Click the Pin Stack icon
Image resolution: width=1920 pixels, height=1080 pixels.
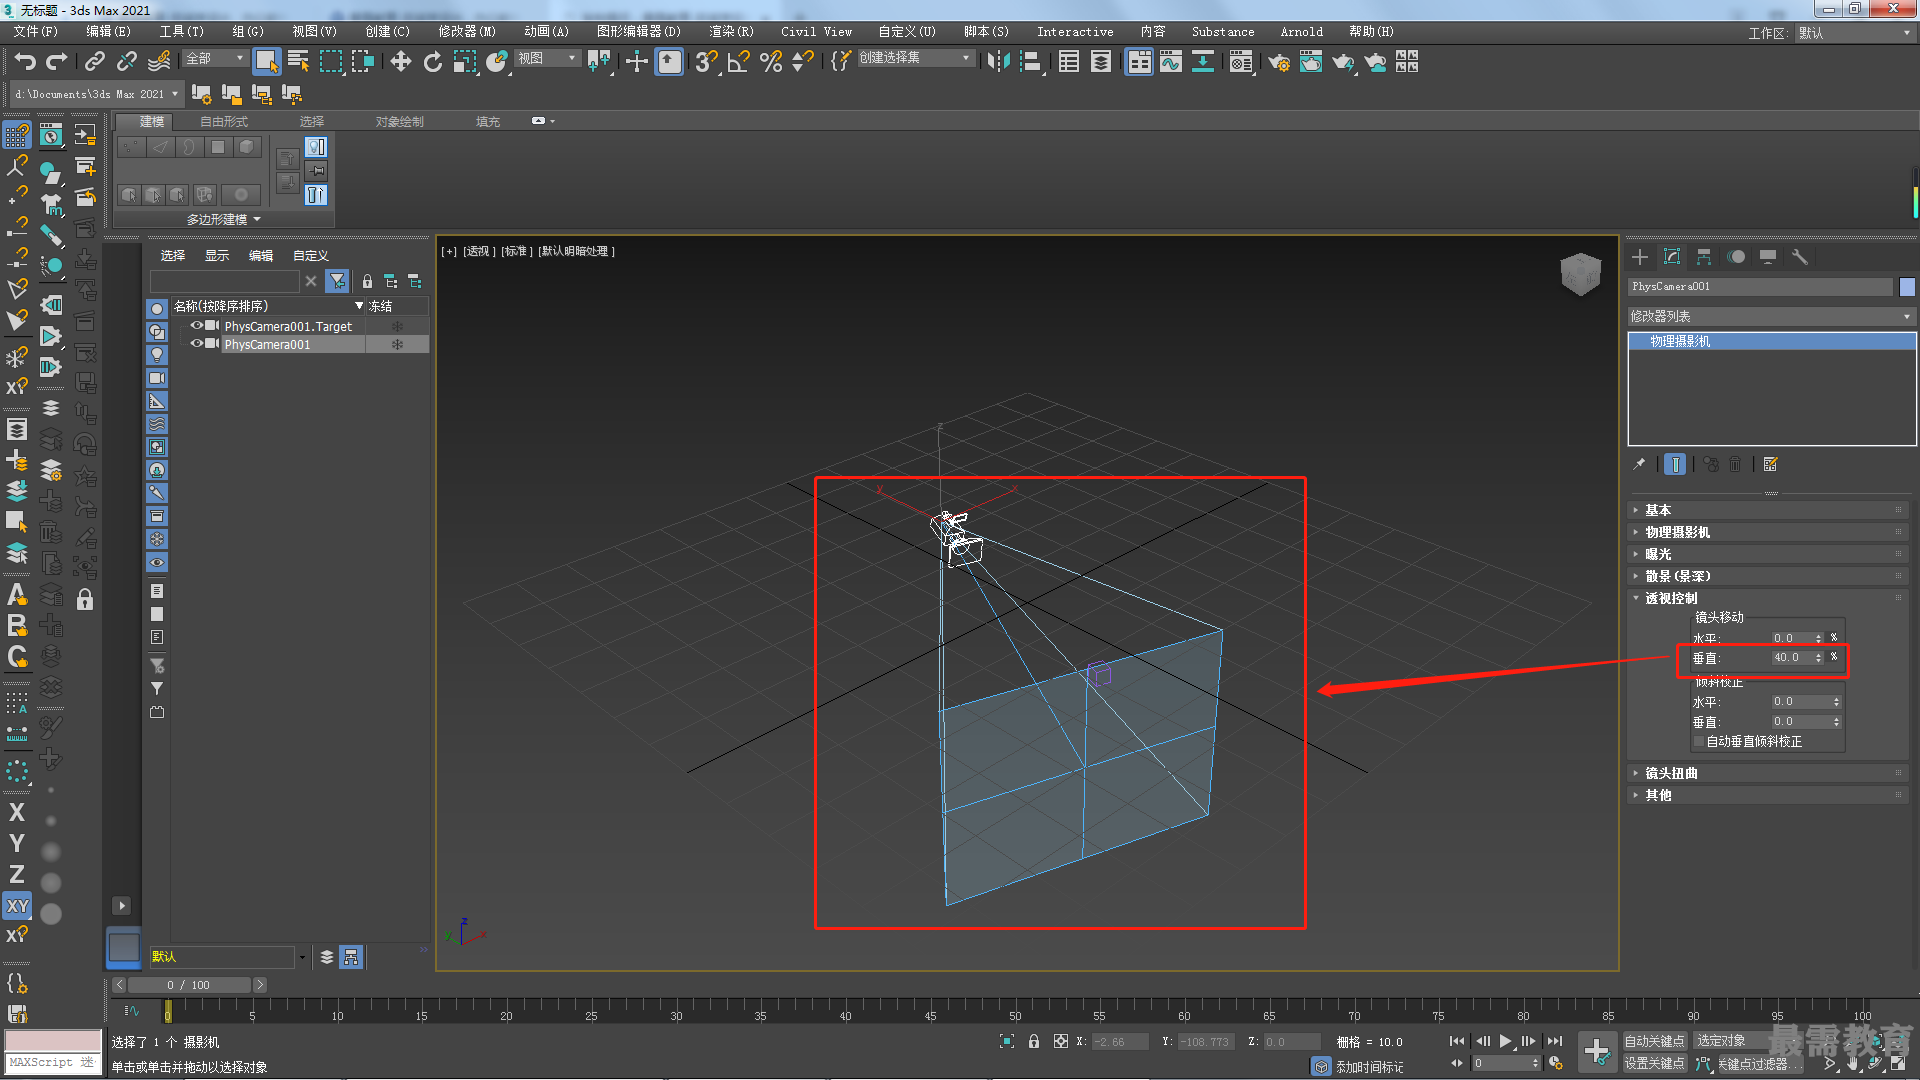click(x=1639, y=464)
